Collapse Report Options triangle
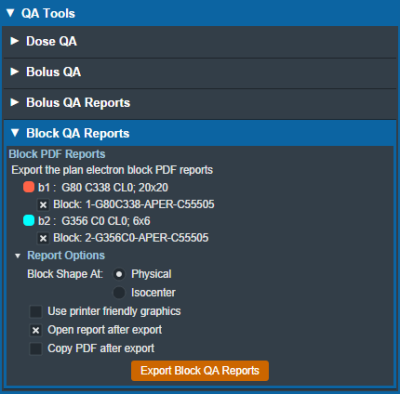Viewport: 400px width, 394px height. [x=18, y=256]
